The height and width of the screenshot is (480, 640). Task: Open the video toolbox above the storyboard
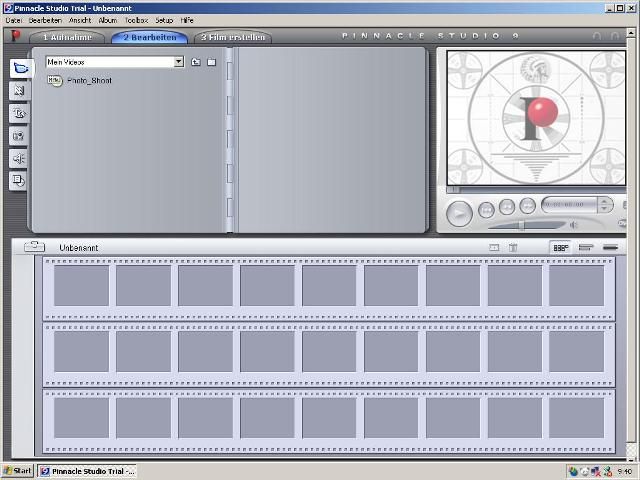click(35, 247)
